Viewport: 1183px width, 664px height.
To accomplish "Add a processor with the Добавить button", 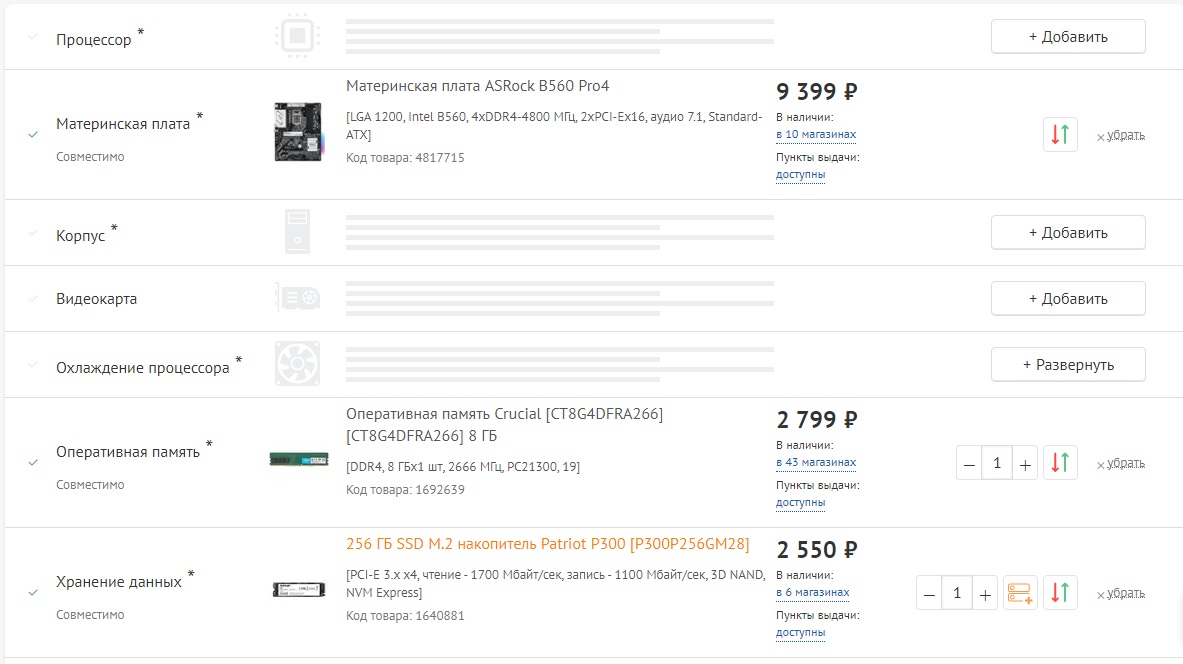I will click(x=1068, y=37).
